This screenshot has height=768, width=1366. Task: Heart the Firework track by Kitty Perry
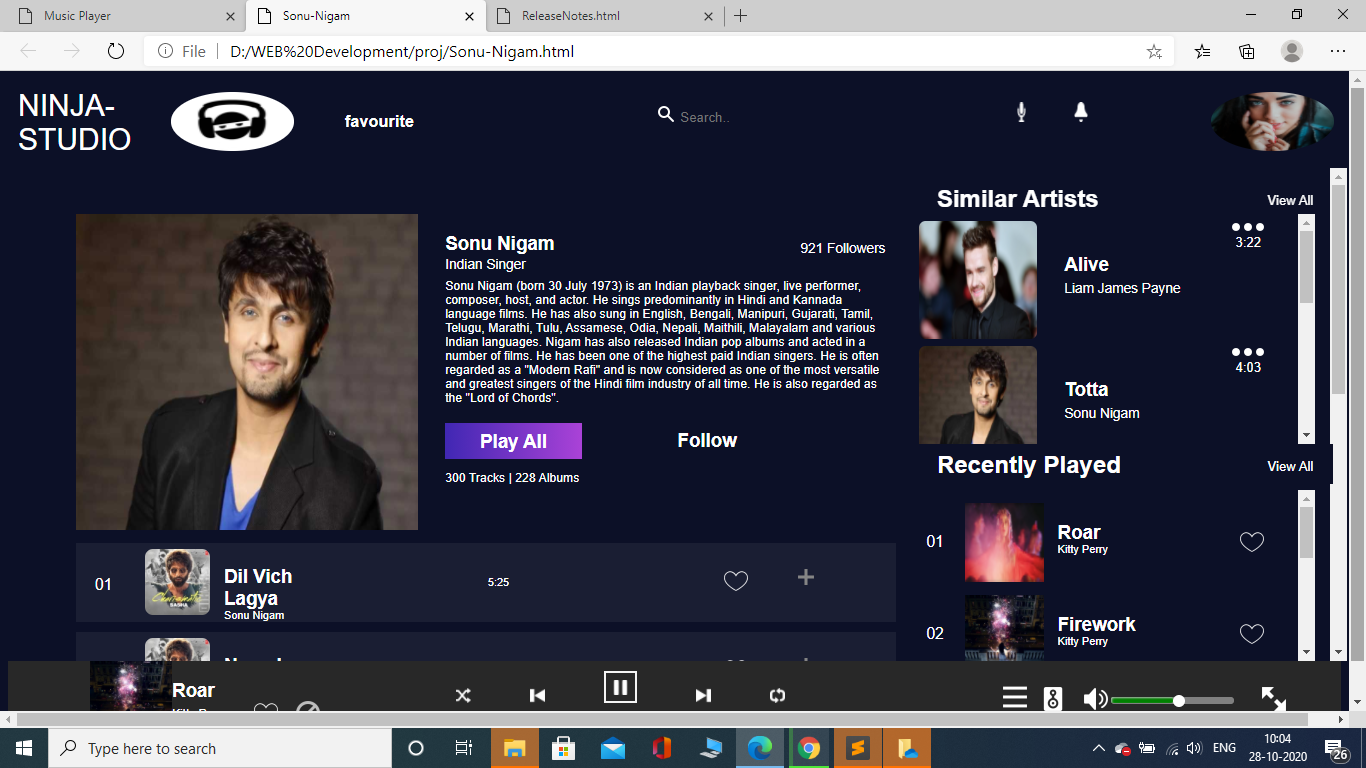coord(1251,633)
